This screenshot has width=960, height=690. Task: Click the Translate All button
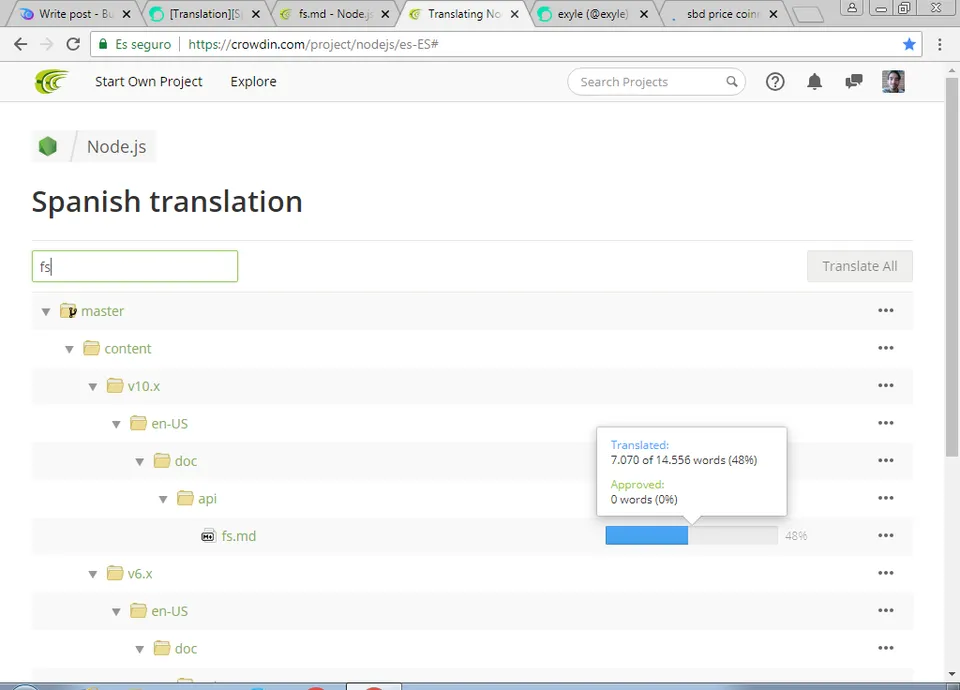(x=860, y=266)
